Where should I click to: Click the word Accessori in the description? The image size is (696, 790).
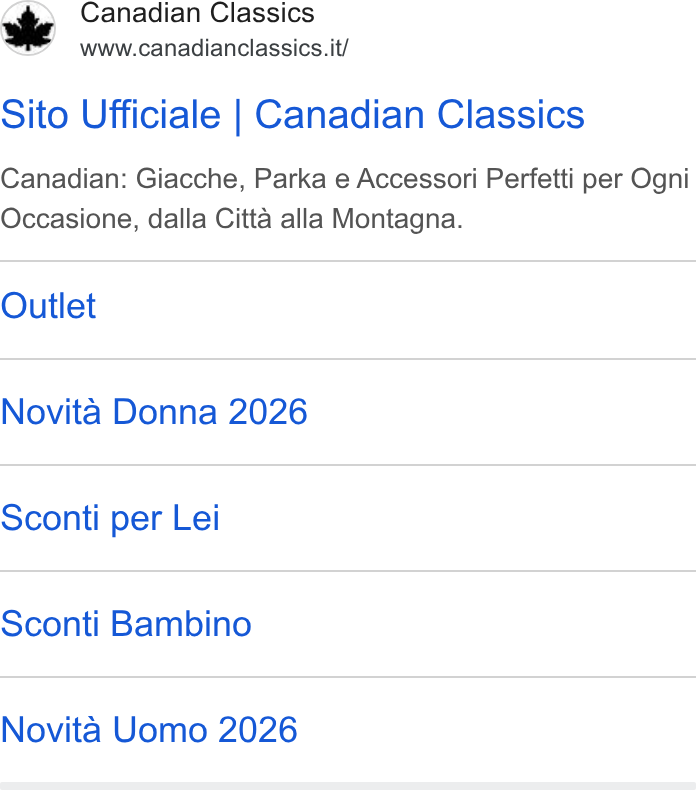point(417,179)
